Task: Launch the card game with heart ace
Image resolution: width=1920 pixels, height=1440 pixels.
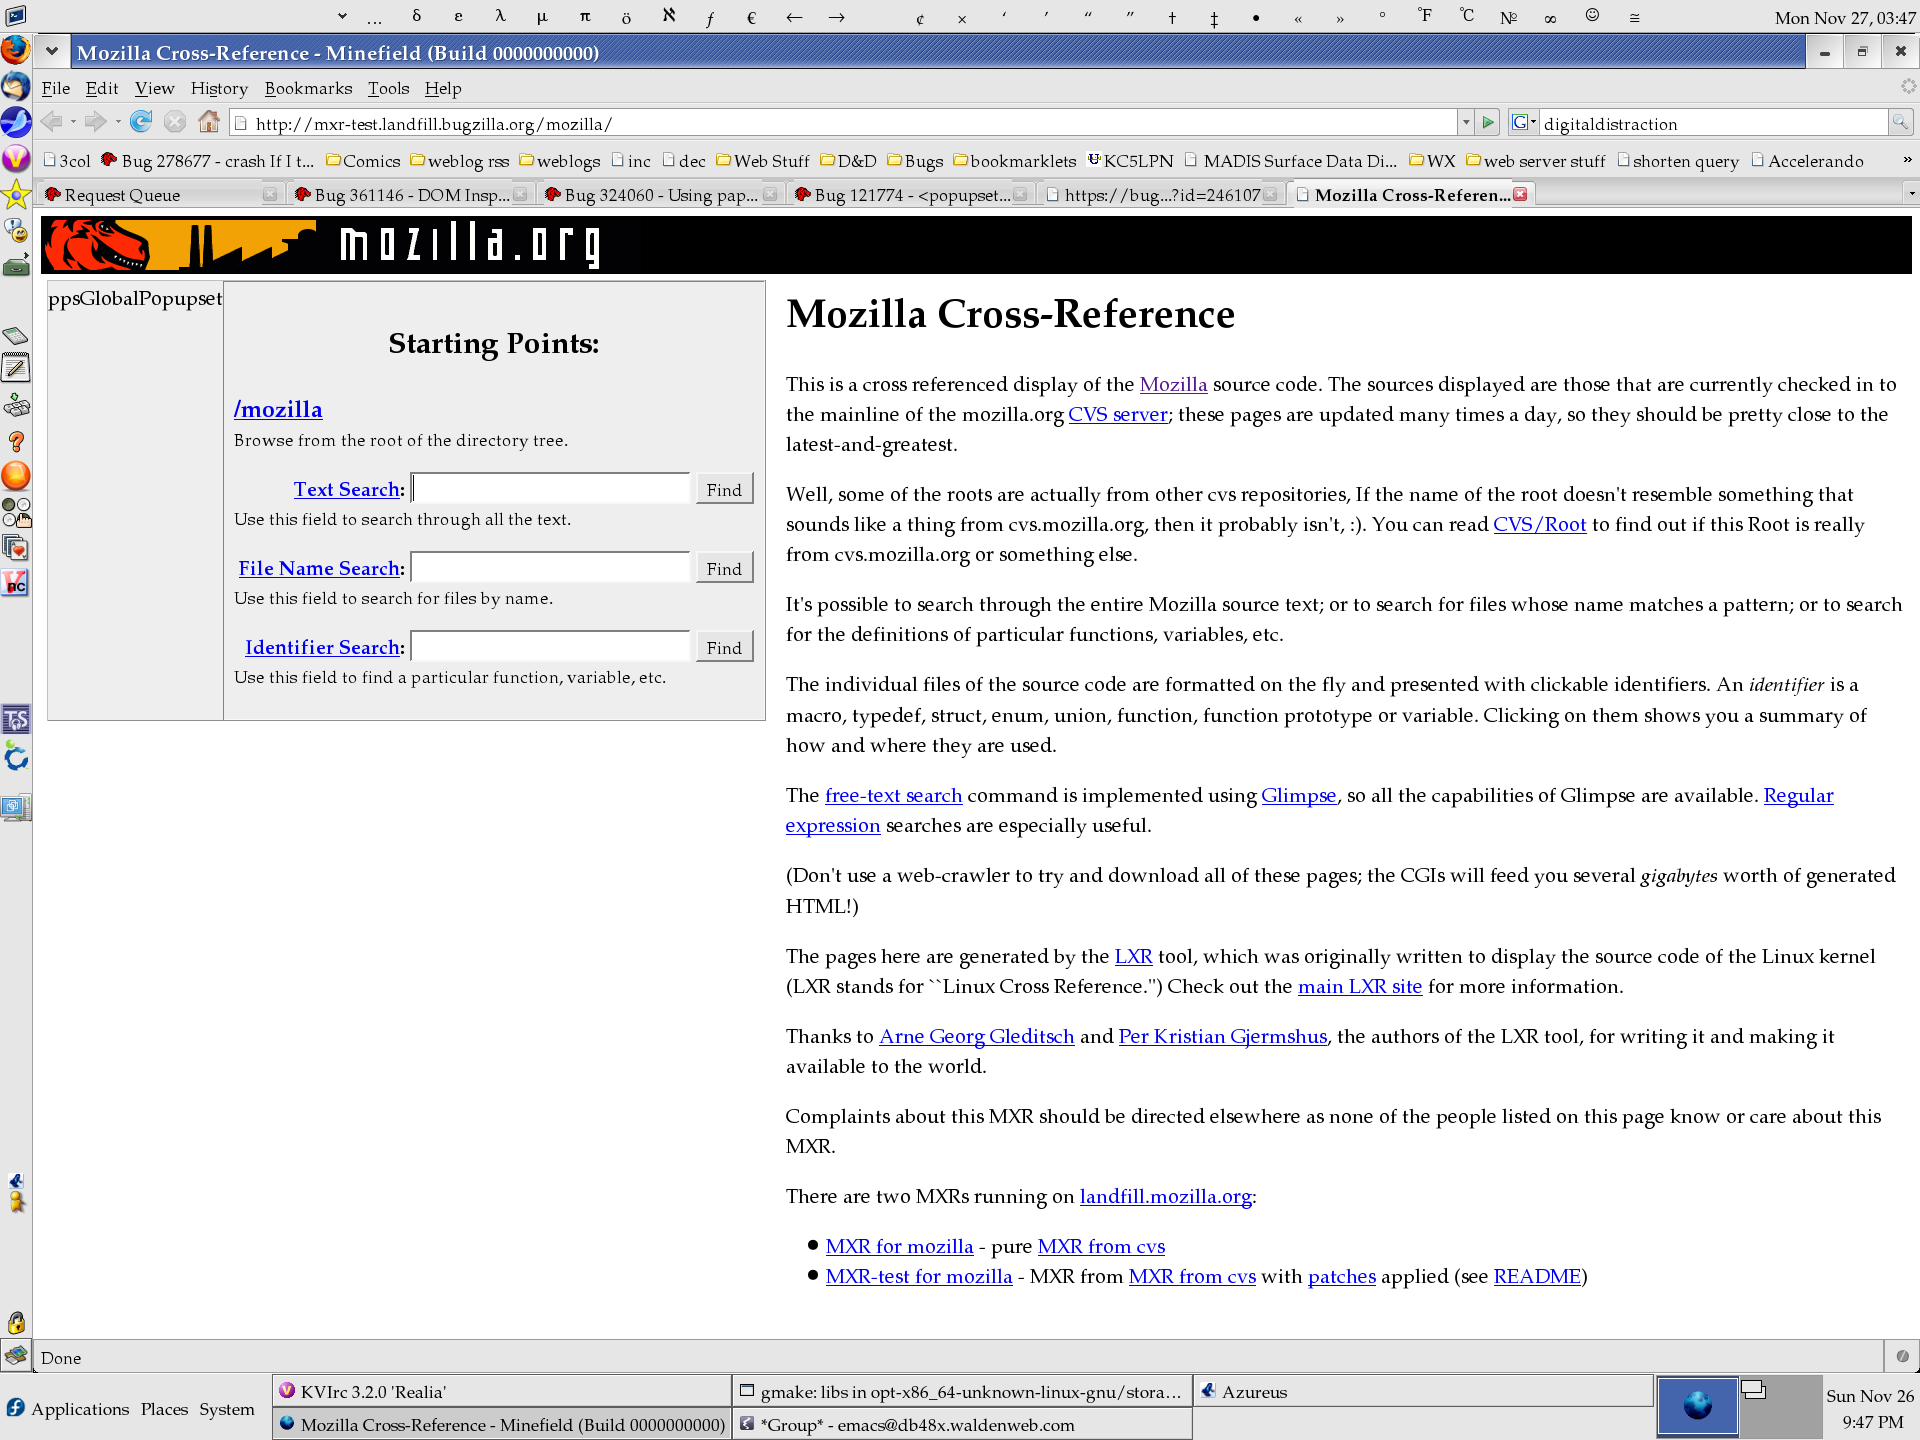Action: tap(16, 548)
